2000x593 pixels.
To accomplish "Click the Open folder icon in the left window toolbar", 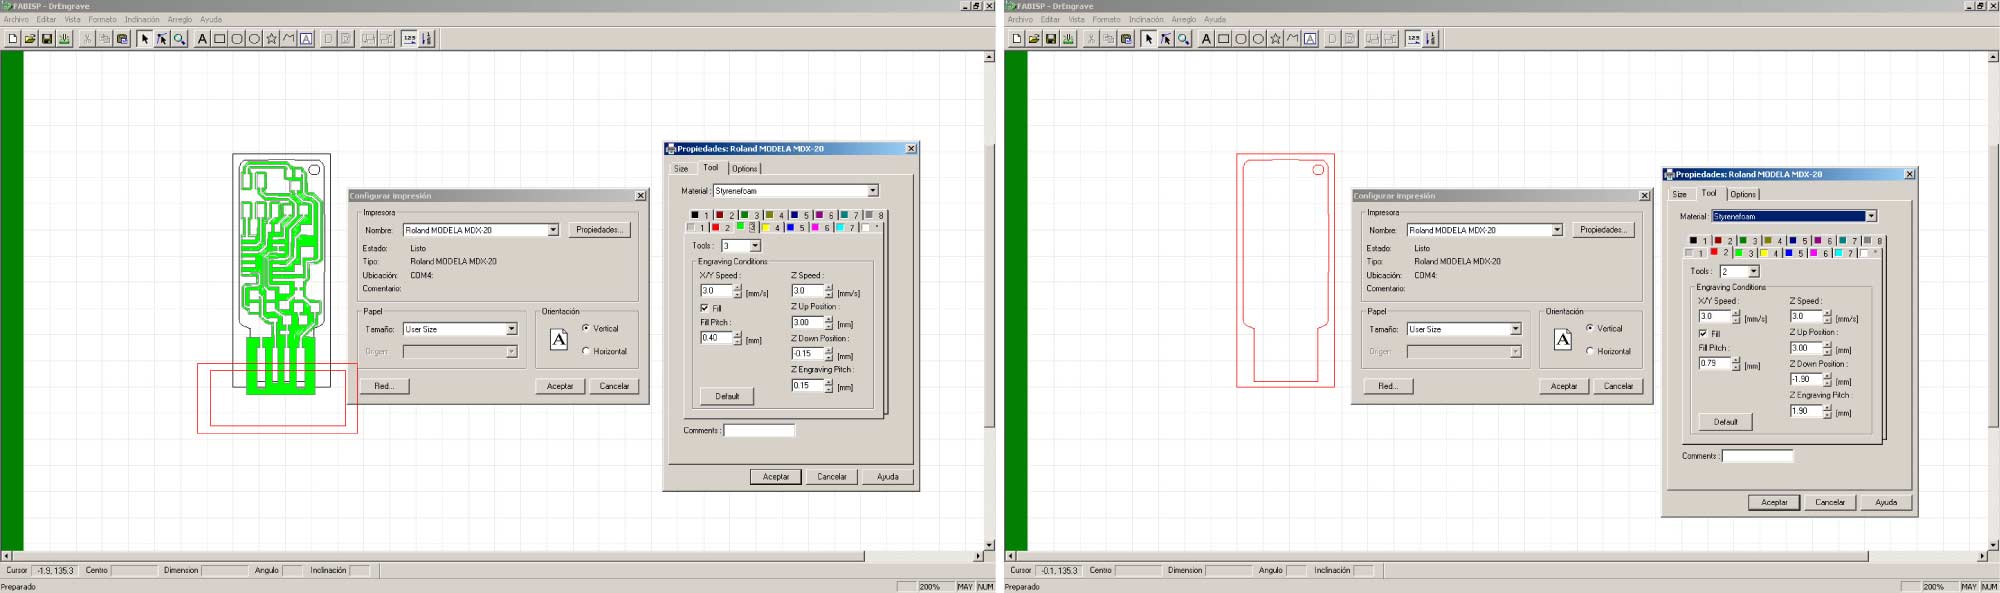I will tap(30, 39).
